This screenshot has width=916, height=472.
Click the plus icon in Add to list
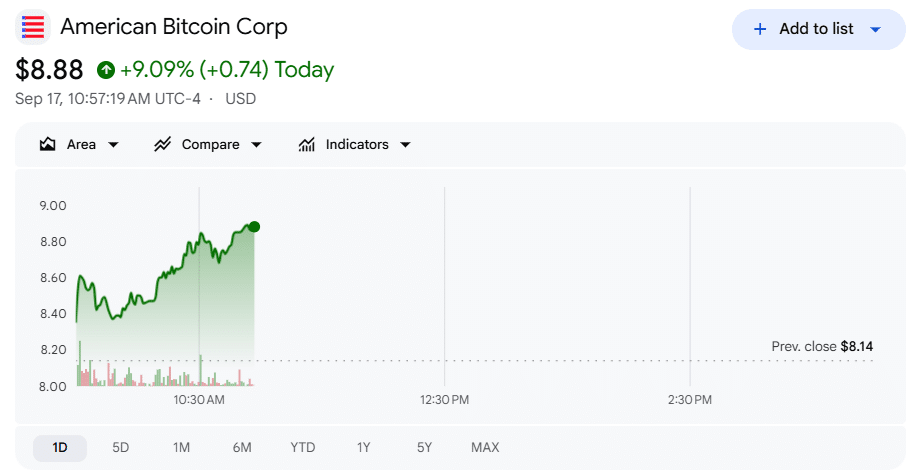click(x=759, y=29)
